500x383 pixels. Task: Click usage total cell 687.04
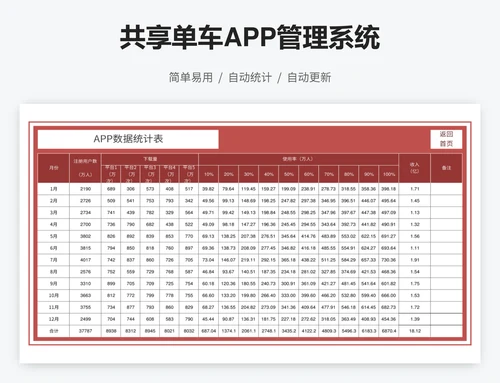tap(209, 331)
